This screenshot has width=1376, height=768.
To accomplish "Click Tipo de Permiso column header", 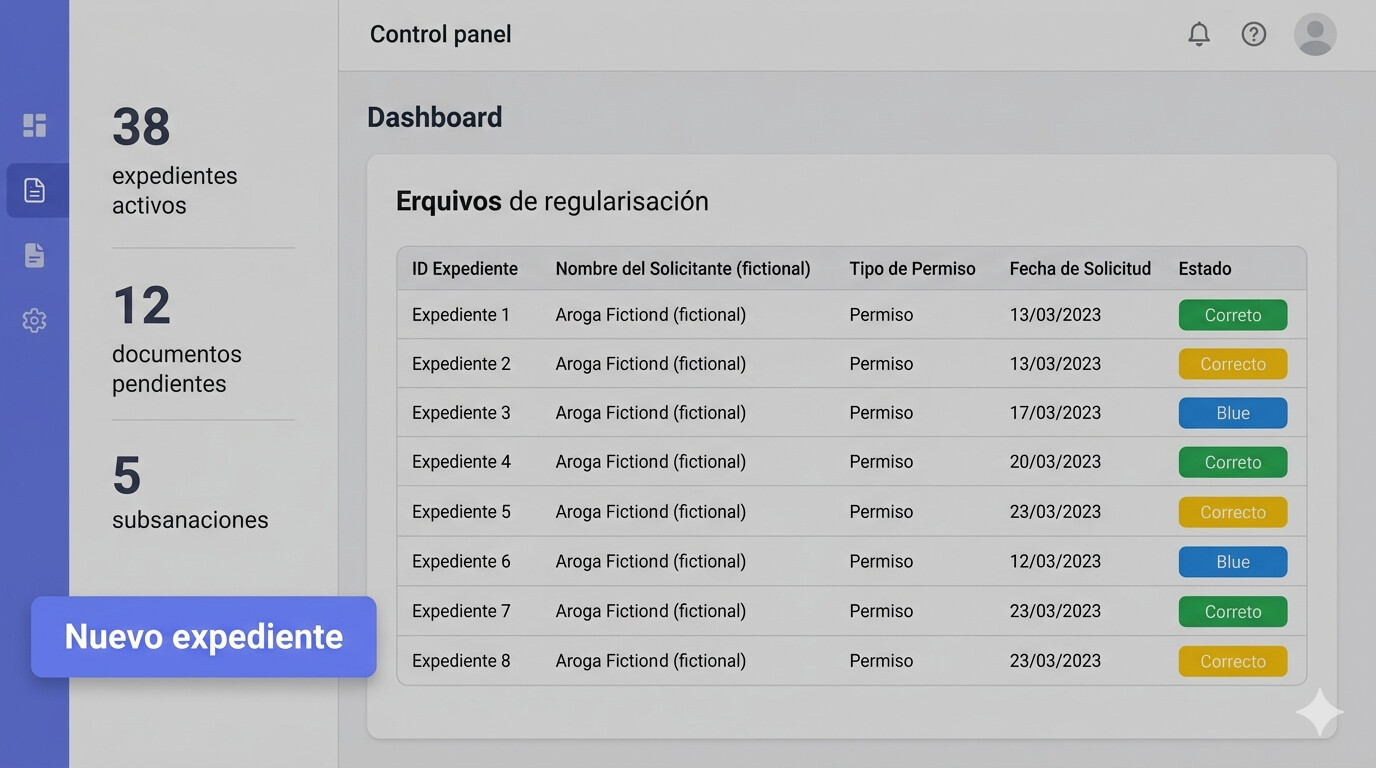I will tap(913, 269).
